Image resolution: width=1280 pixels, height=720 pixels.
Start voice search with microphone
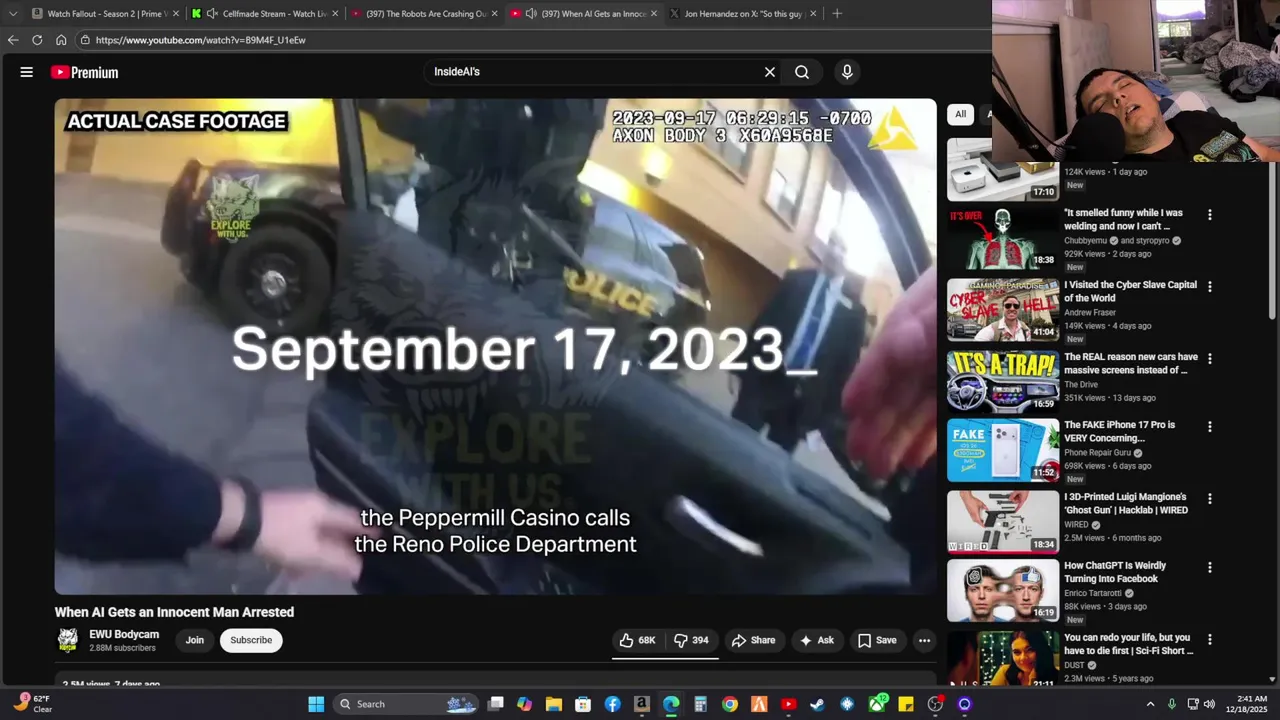click(x=847, y=72)
